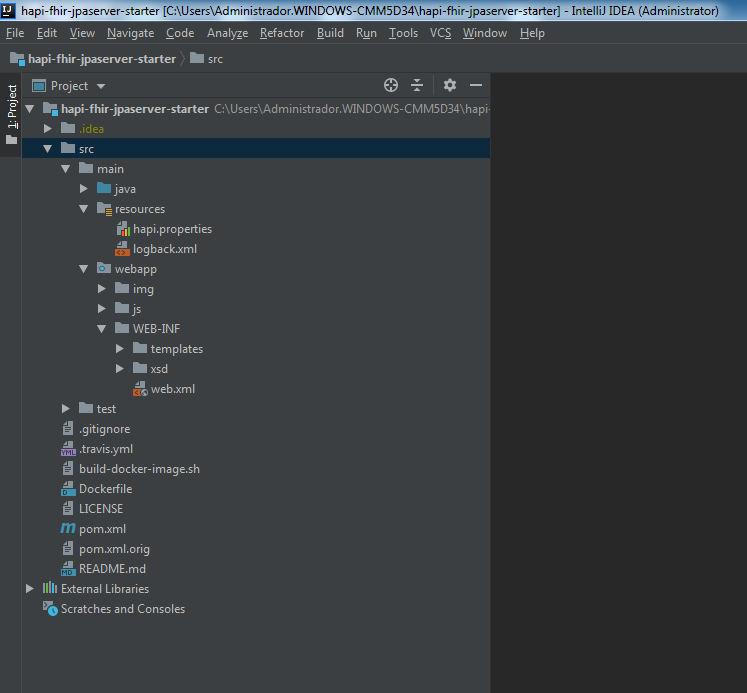
Task: Click the External Libraries icon
Action: 49,589
